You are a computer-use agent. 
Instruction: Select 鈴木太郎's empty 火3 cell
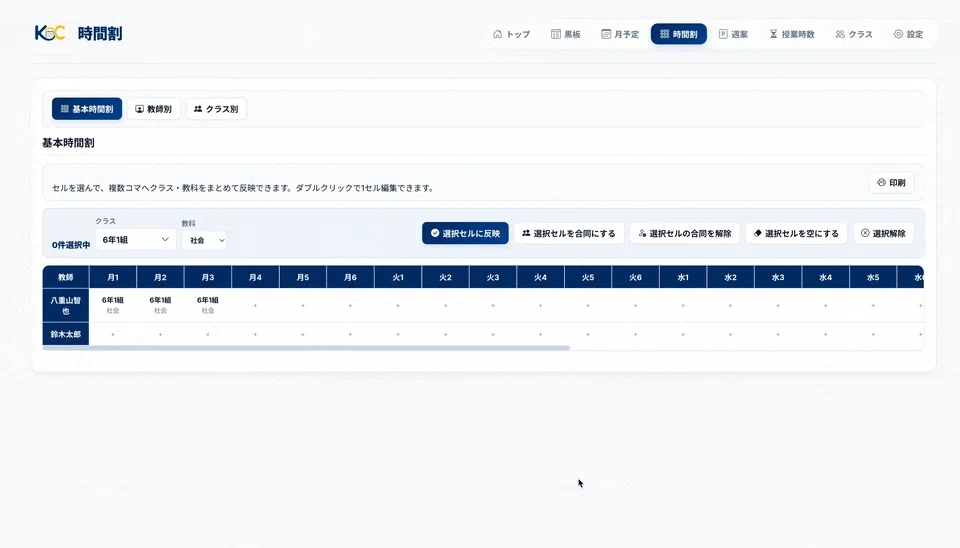[493, 334]
